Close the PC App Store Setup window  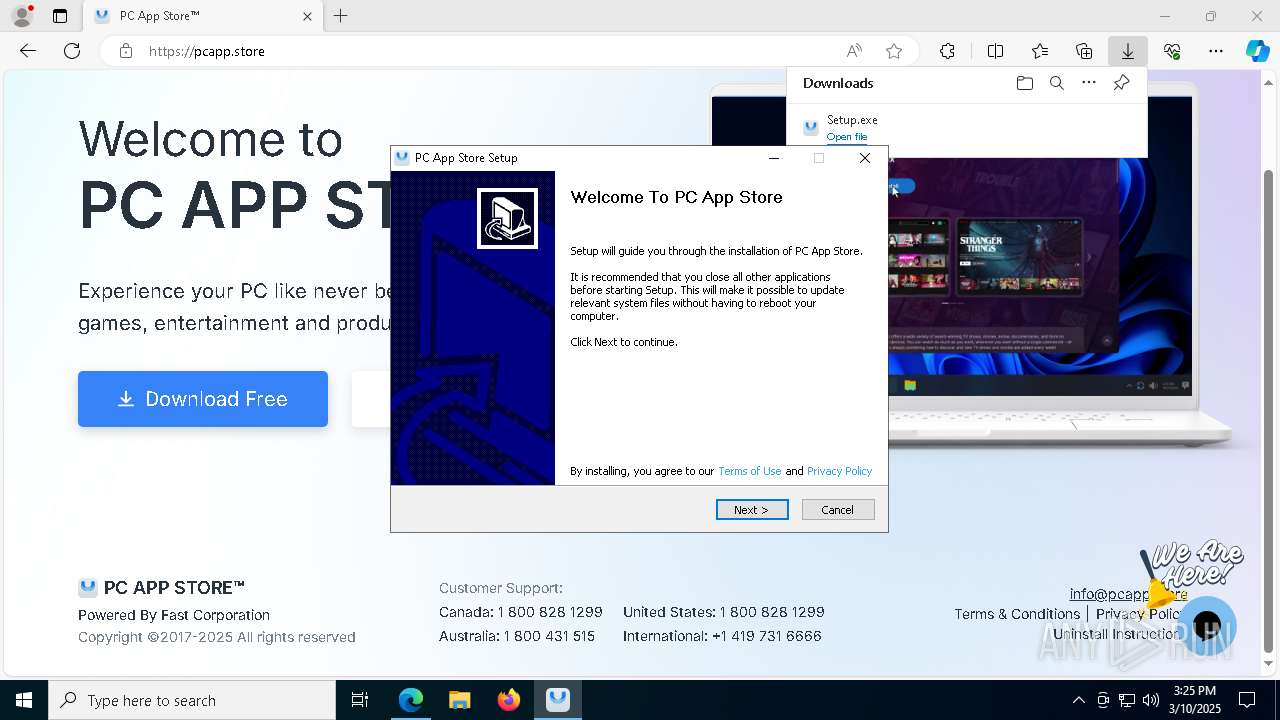865,158
